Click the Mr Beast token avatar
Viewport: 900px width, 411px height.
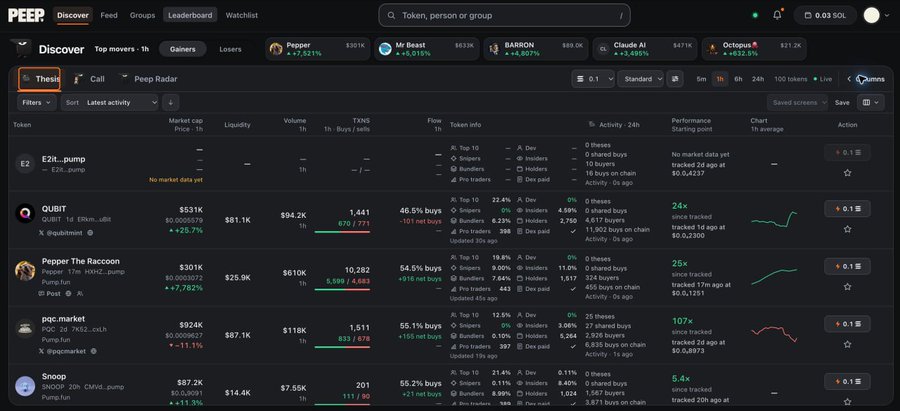385,49
